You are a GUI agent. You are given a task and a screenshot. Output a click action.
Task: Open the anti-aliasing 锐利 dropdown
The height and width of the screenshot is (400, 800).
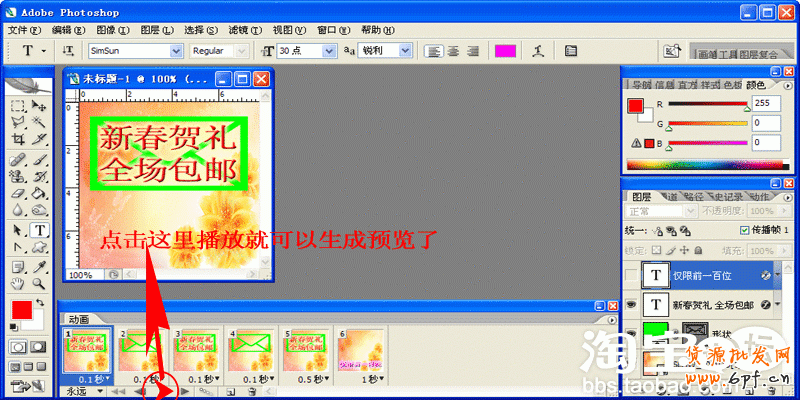tap(405, 50)
